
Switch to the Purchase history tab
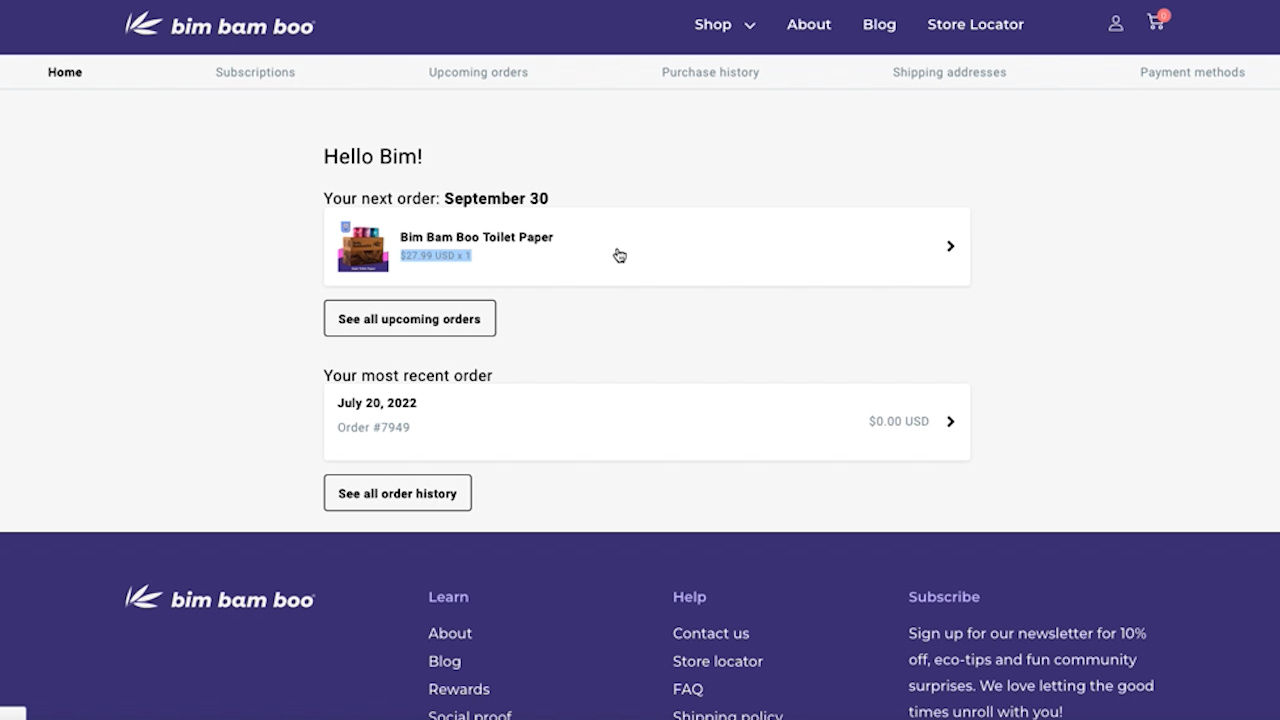click(710, 72)
